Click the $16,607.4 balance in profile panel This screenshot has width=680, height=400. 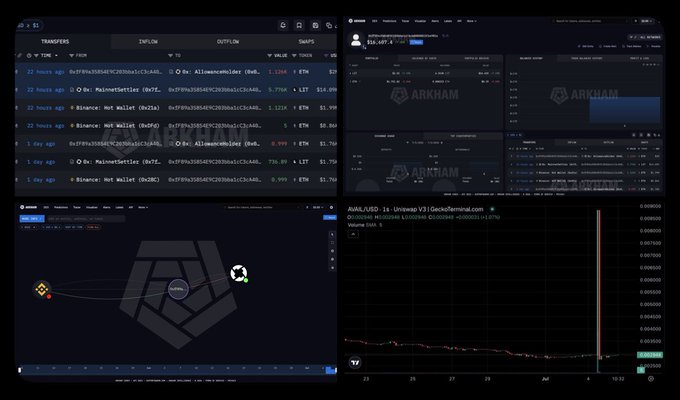(x=379, y=42)
